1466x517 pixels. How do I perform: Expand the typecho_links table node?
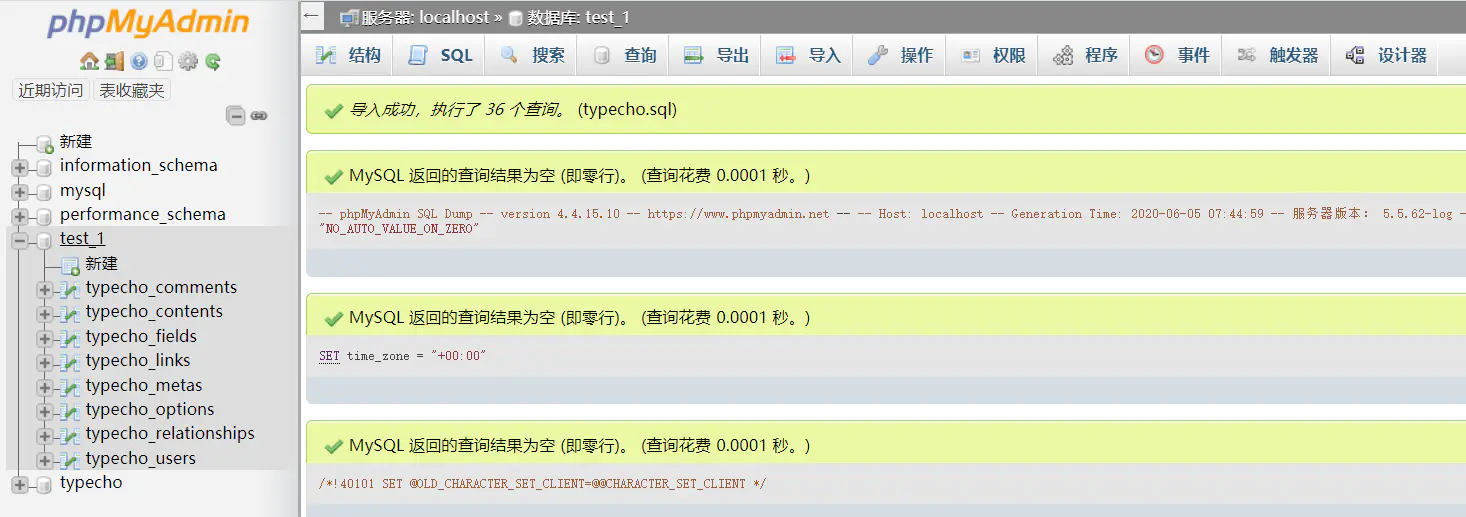point(45,362)
